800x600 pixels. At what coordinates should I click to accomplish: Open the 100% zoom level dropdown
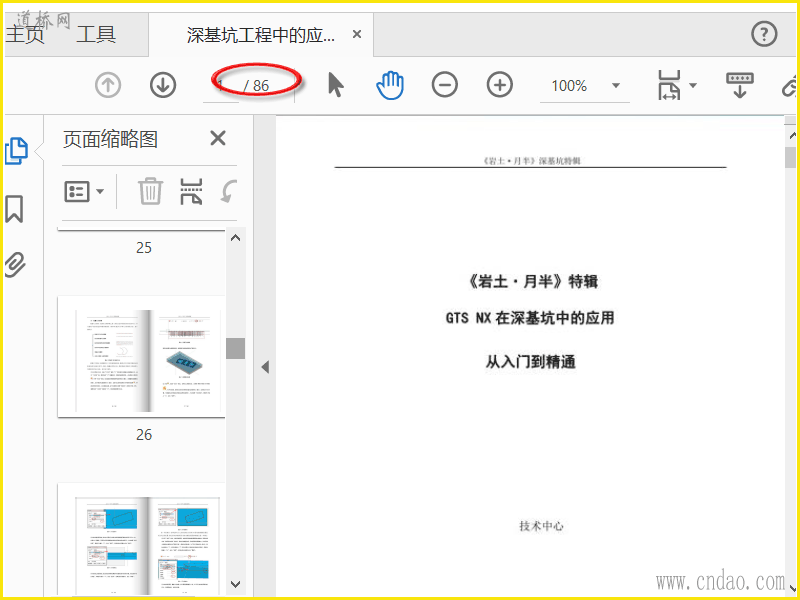click(616, 86)
